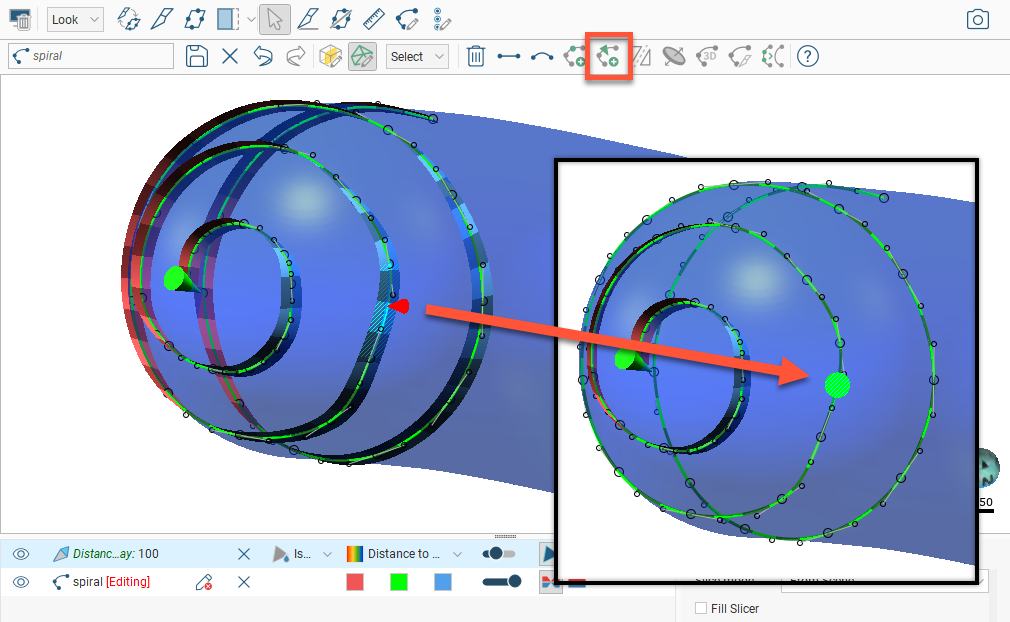Screen dimensions: 1010x622
Task: Toggle visibility of the spiral layer
Action: point(21,582)
